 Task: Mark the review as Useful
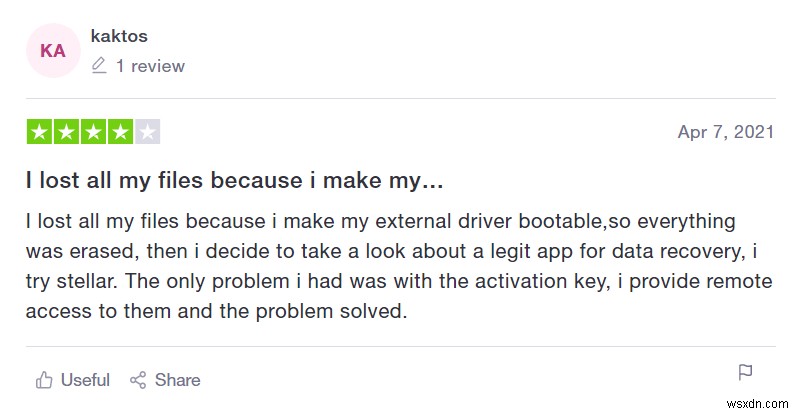click(72, 380)
